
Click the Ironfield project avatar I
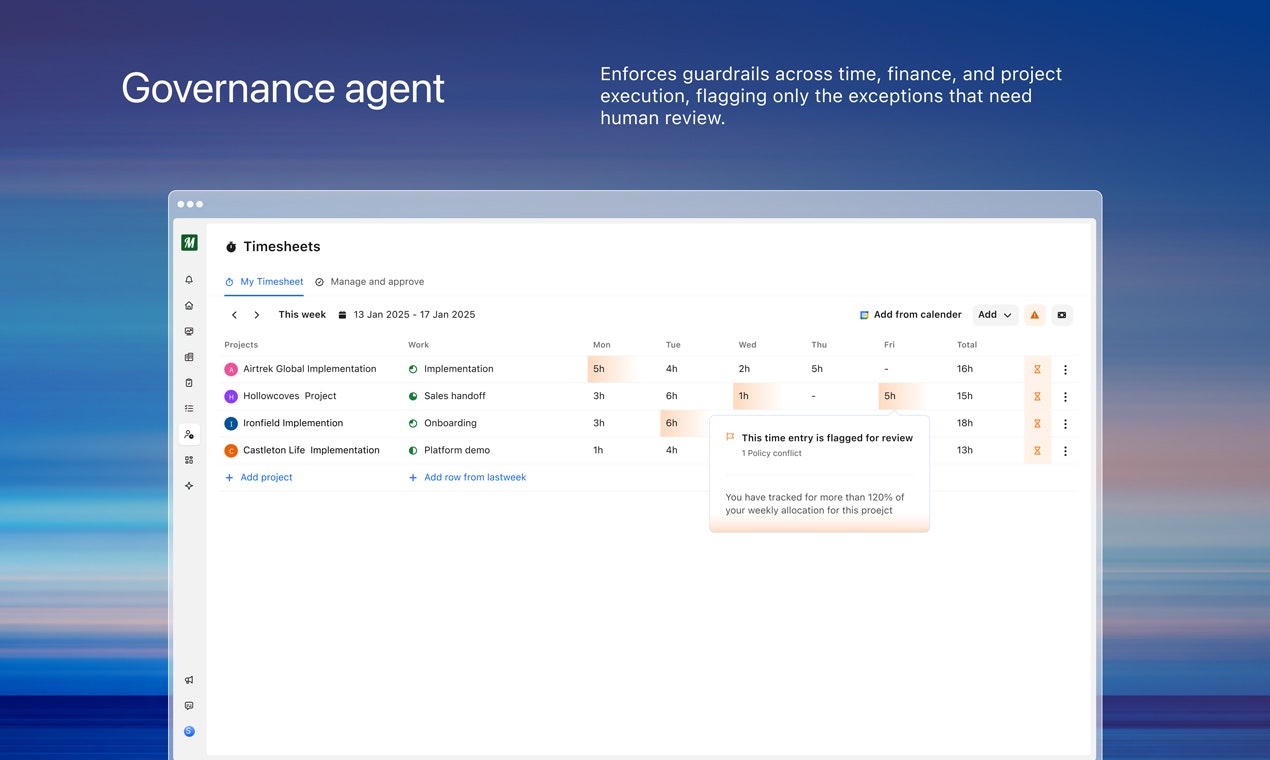(x=231, y=424)
